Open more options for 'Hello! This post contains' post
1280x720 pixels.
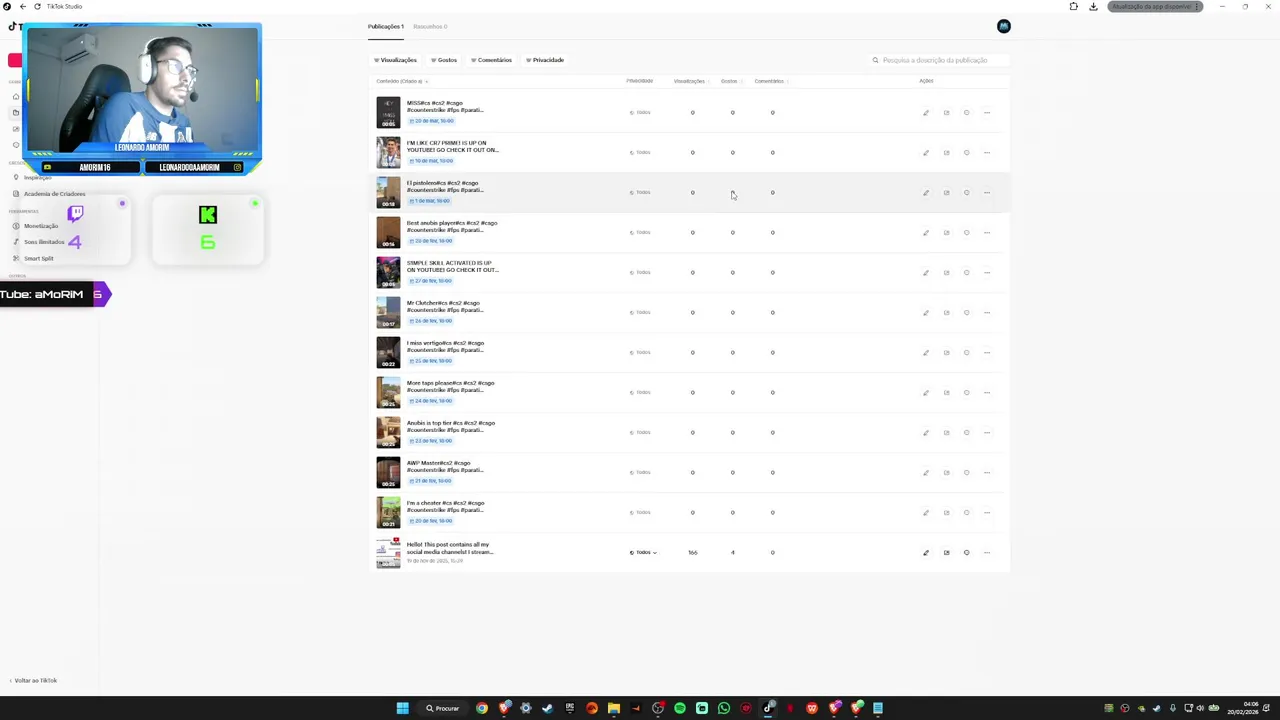point(987,553)
